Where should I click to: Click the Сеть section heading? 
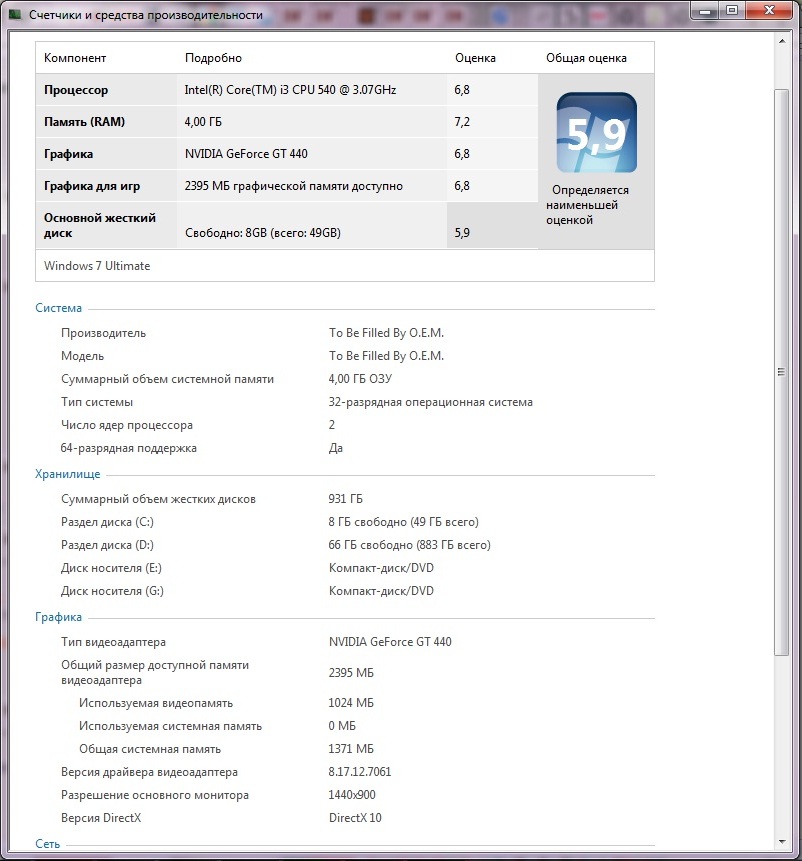47,844
